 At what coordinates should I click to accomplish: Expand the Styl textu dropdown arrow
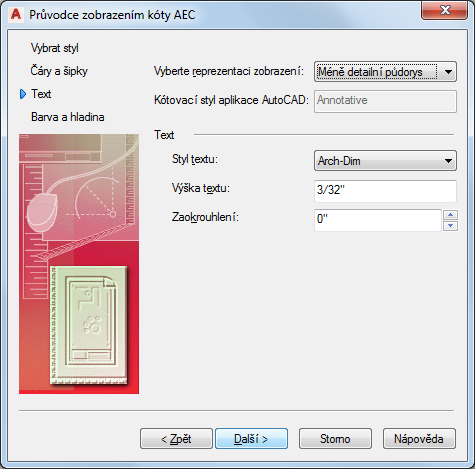[448, 161]
